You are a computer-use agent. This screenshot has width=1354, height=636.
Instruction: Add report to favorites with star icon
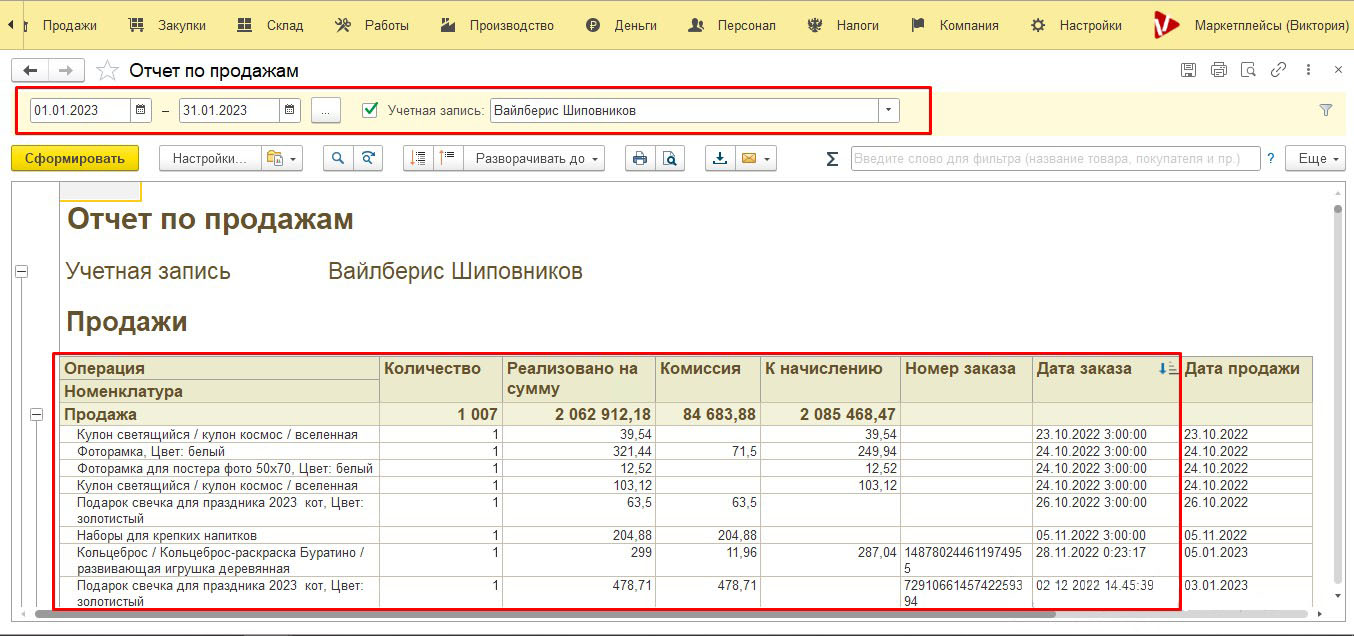pos(106,70)
